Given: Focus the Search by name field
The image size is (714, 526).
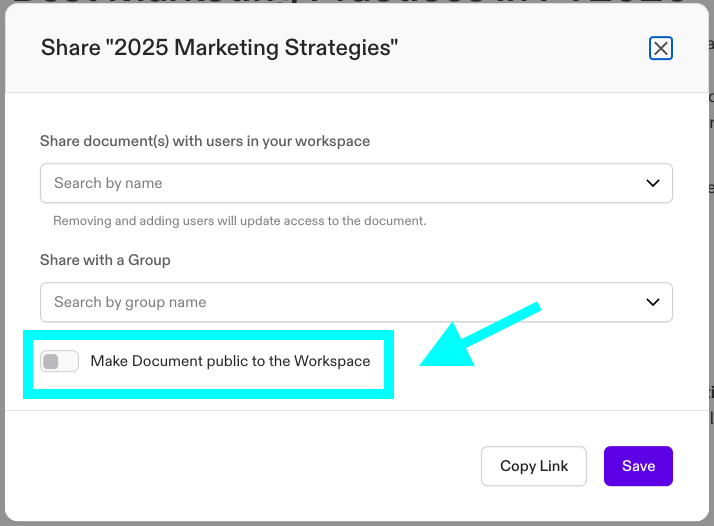Looking at the screenshot, I should (x=356, y=183).
